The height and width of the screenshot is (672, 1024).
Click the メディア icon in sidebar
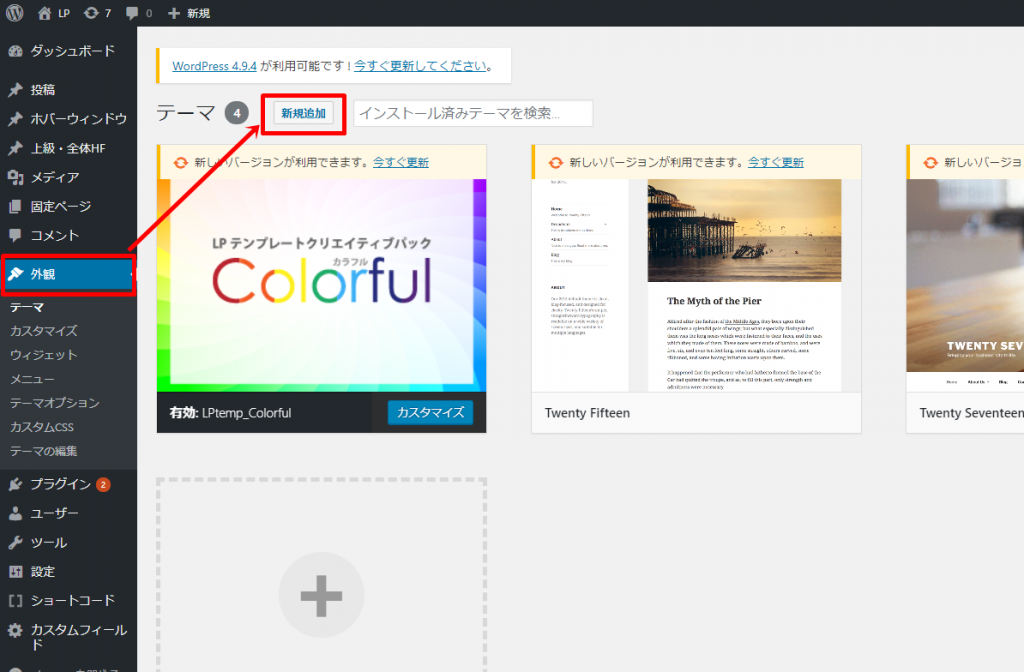click(16, 177)
